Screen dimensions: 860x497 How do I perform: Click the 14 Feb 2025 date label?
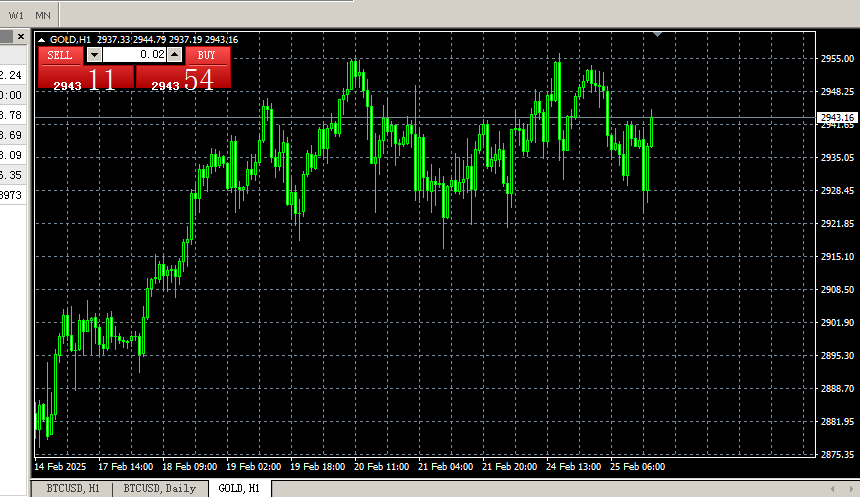pos(60,467)
